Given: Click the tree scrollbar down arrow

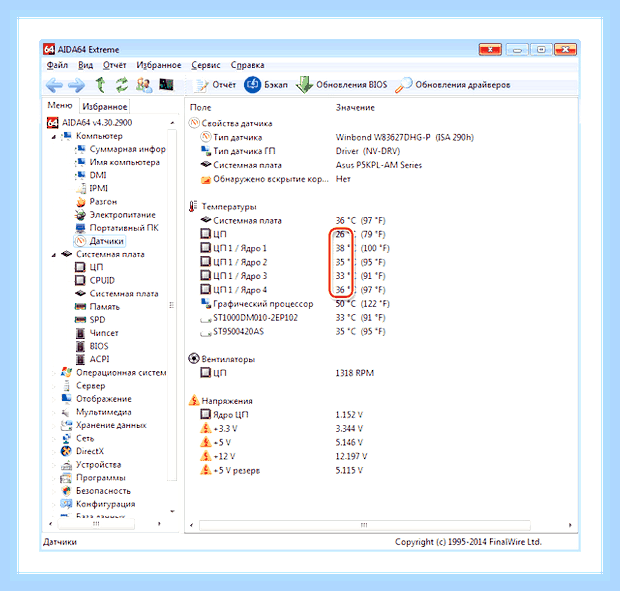Looking at the screenshot, I should click(x=172, y=511).
